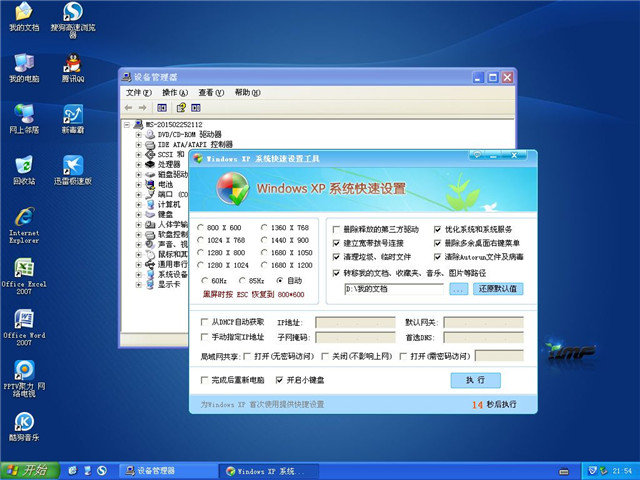Click the keyboard icon in the system tray

coord(564,471)
